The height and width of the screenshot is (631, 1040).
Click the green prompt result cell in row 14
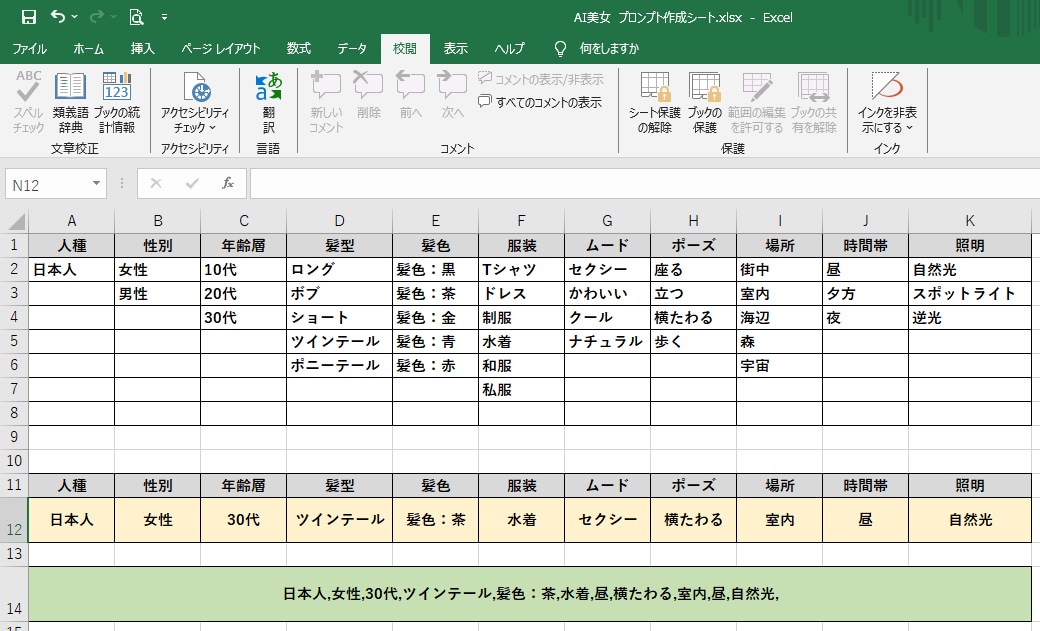click(530, 594)
